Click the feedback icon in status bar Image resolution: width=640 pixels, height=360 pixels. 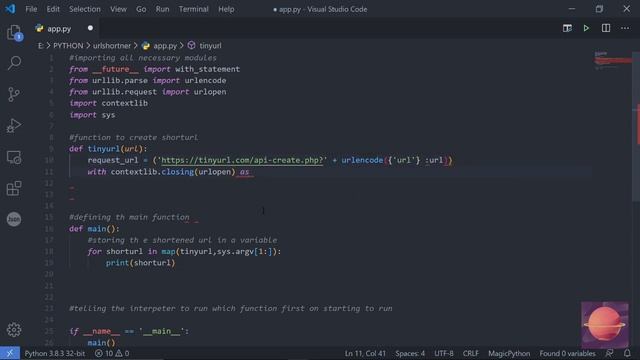pyautogui.click(x=609, y=353)
